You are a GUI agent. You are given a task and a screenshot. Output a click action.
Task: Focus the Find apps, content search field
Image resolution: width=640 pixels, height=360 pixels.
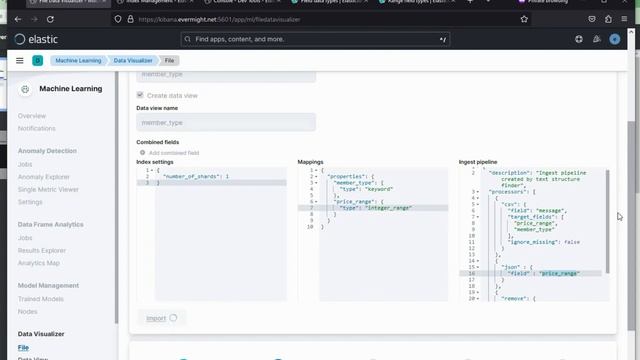[315, 39]
